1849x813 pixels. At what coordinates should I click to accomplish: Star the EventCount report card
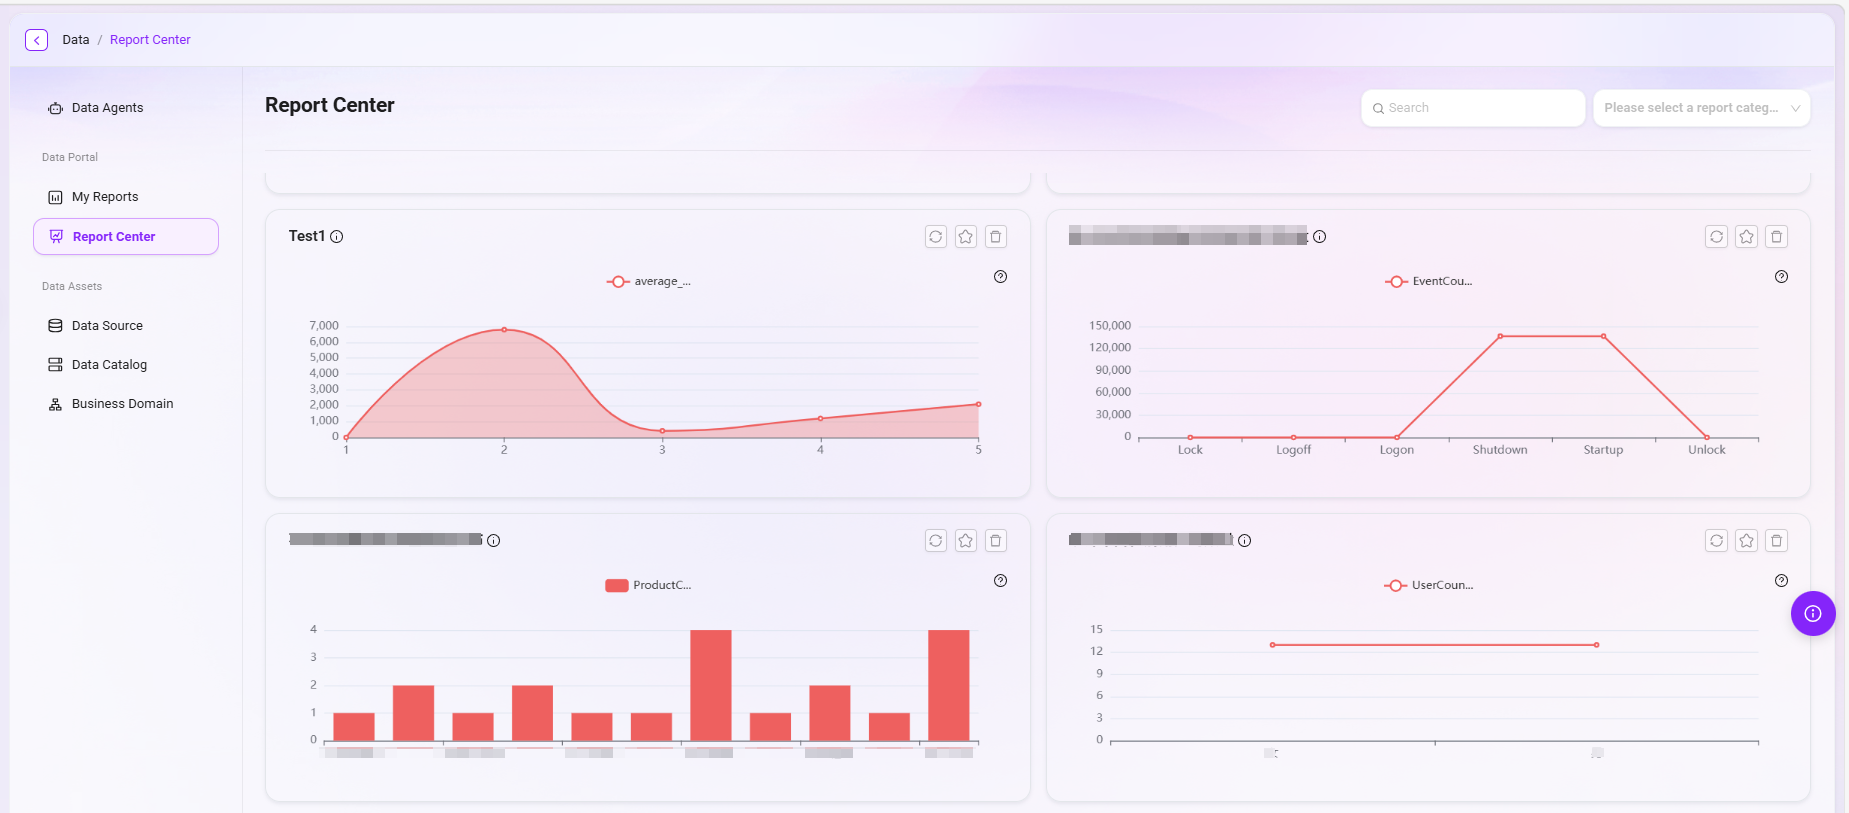pos(1746,237)
